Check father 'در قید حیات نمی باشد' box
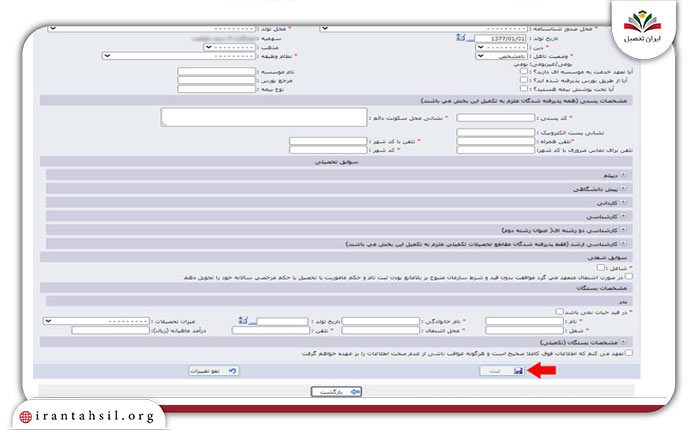 pos(559,311)
